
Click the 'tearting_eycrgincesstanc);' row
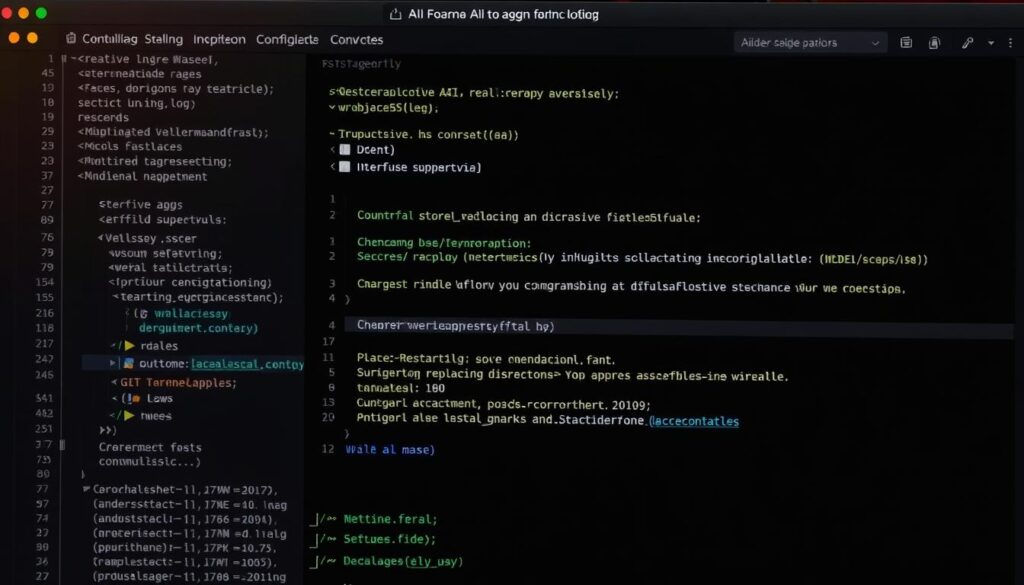pos(199,297)
